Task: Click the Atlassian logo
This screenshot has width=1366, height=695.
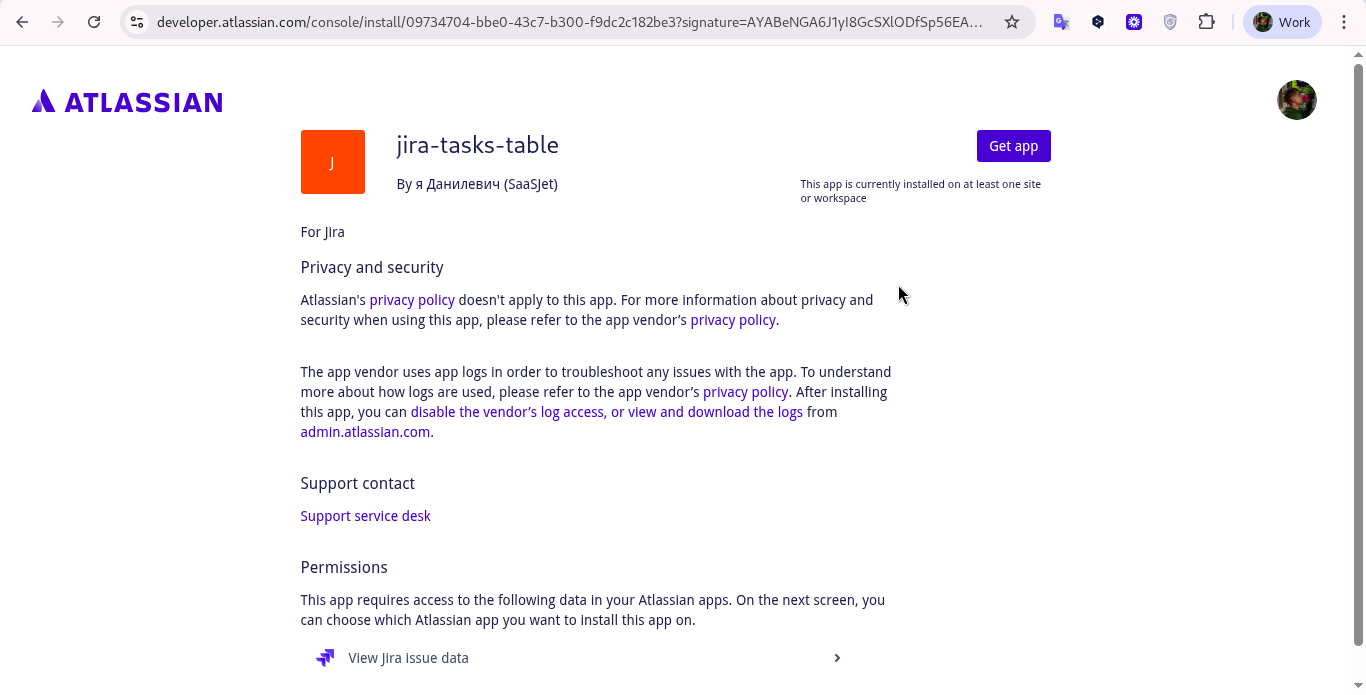Action: (x=127, y=101)
